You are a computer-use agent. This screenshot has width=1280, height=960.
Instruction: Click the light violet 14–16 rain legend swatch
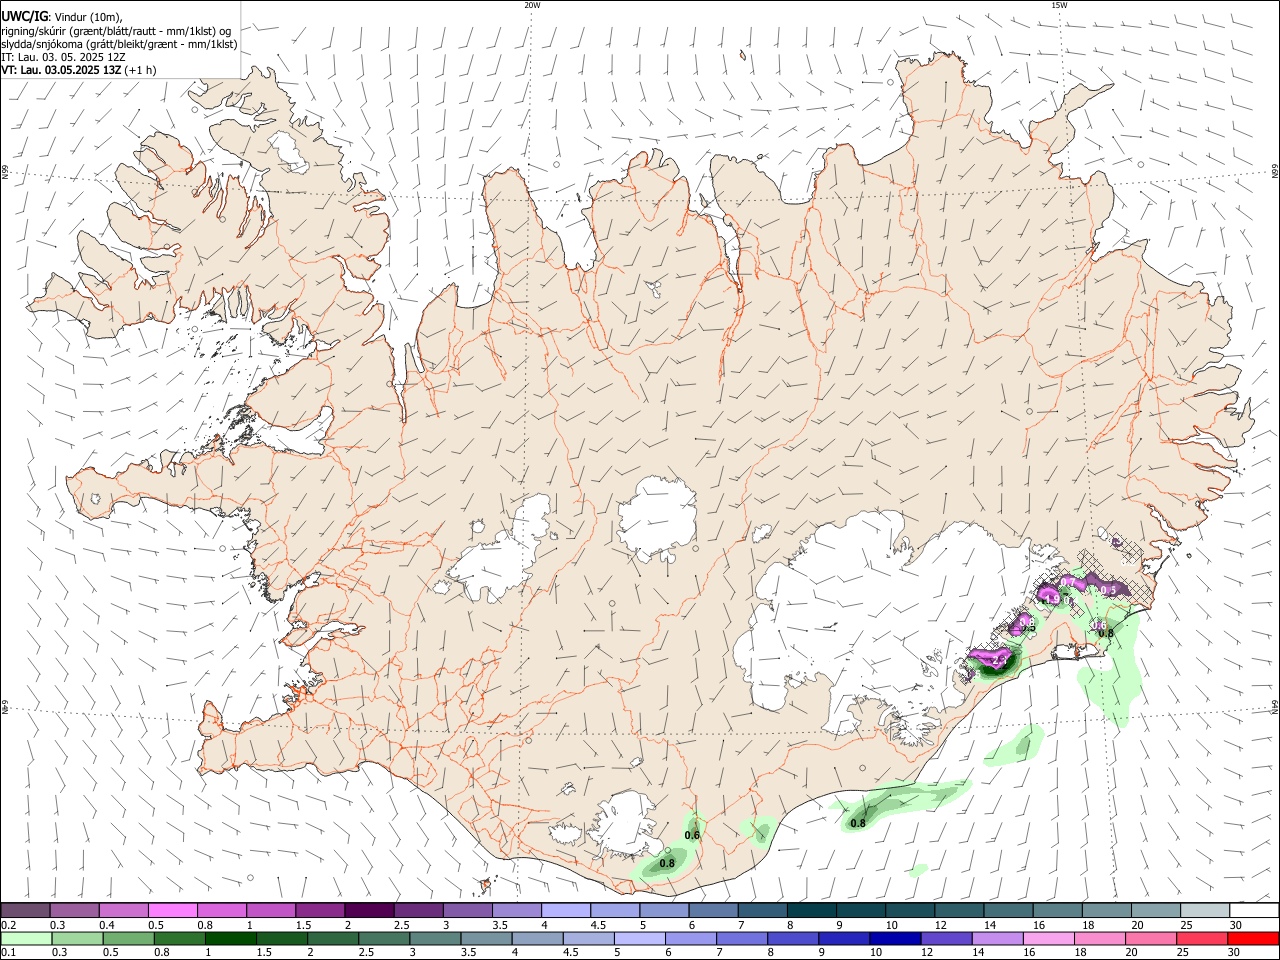click(x=998, y=938)
